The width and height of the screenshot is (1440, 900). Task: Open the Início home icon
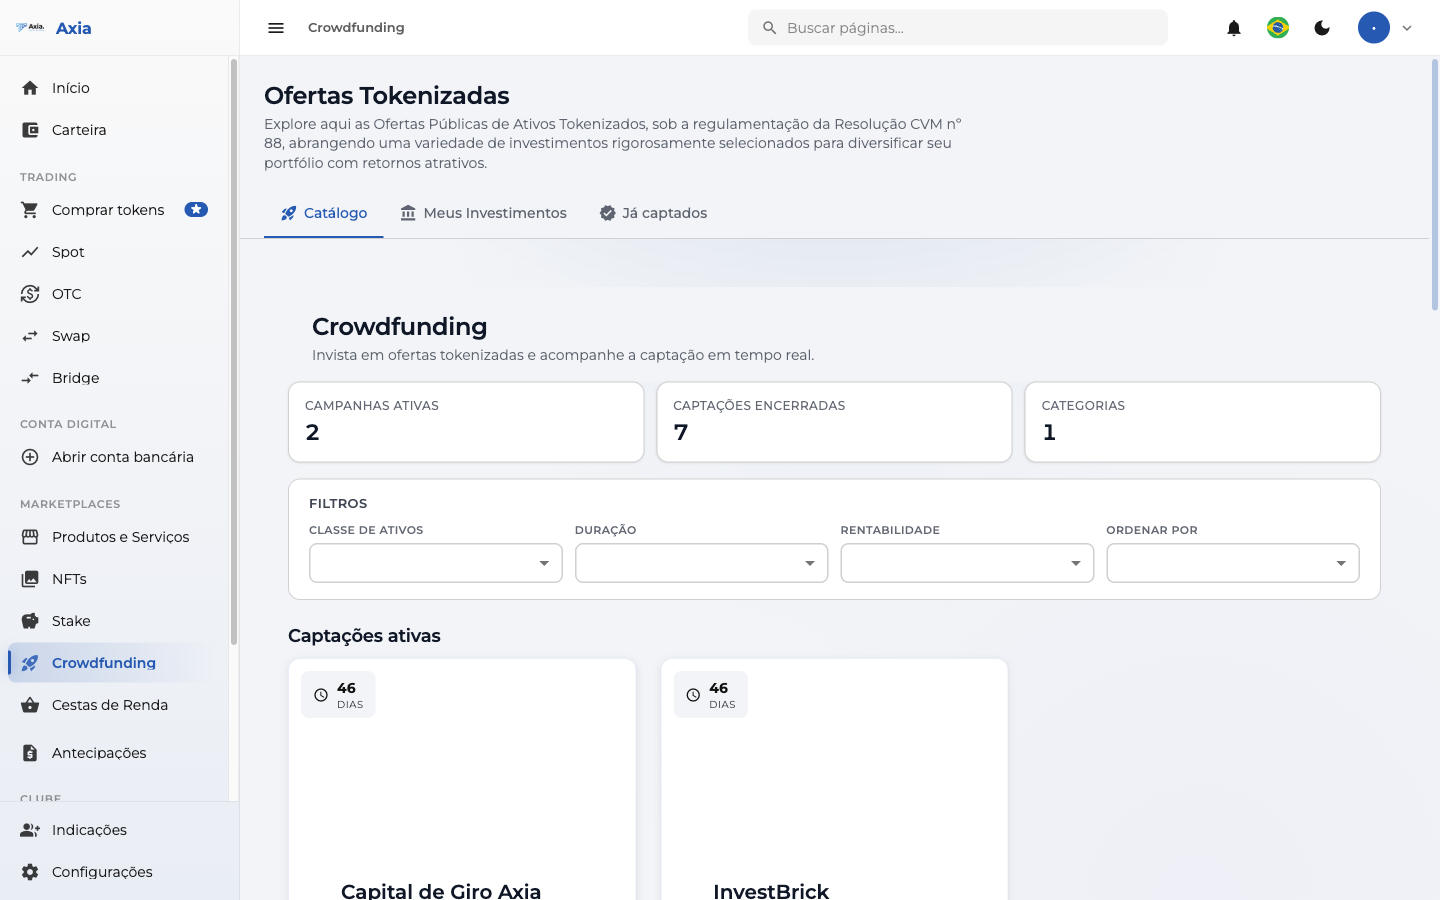(30, 88)
